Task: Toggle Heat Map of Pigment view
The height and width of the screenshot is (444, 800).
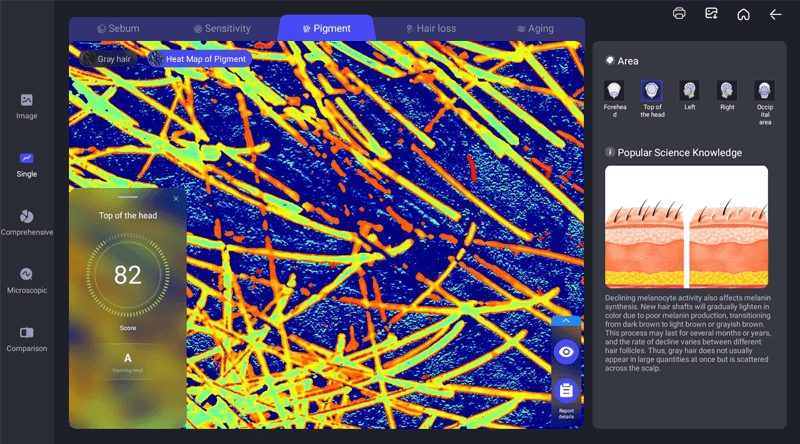Action: pyautogui.click(x=197, y=59)
